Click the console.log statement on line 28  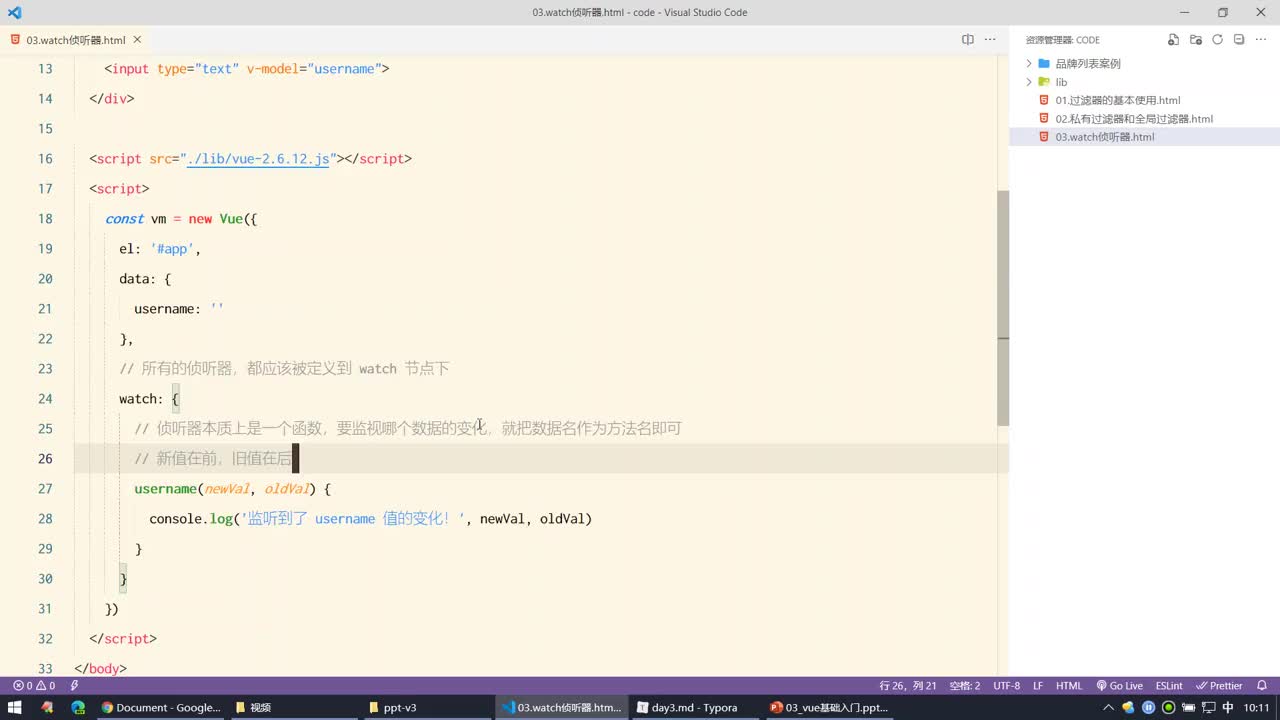click(370, 519)
